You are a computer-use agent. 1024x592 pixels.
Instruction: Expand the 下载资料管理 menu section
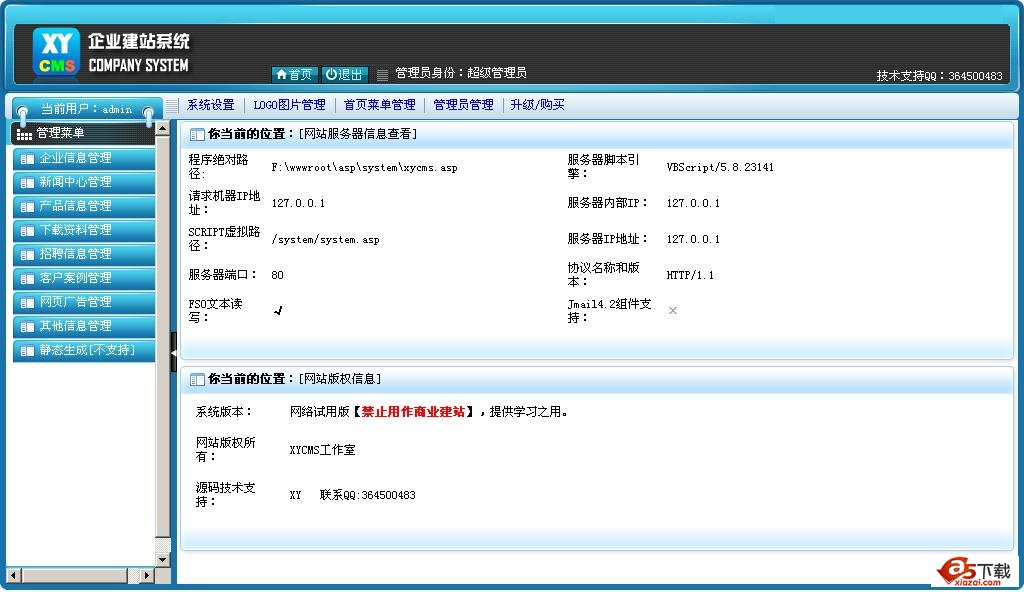(75, 230)
